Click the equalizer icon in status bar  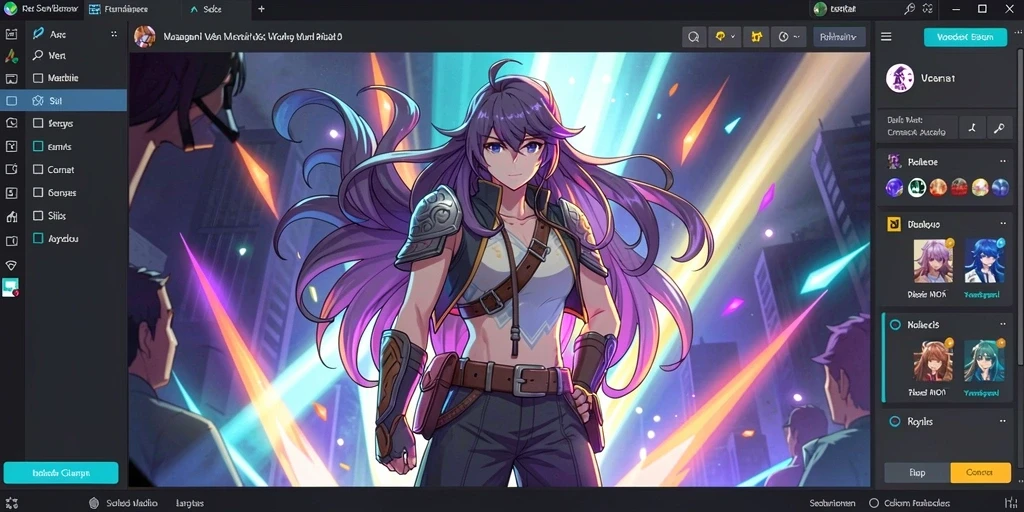pos(1011,503)
